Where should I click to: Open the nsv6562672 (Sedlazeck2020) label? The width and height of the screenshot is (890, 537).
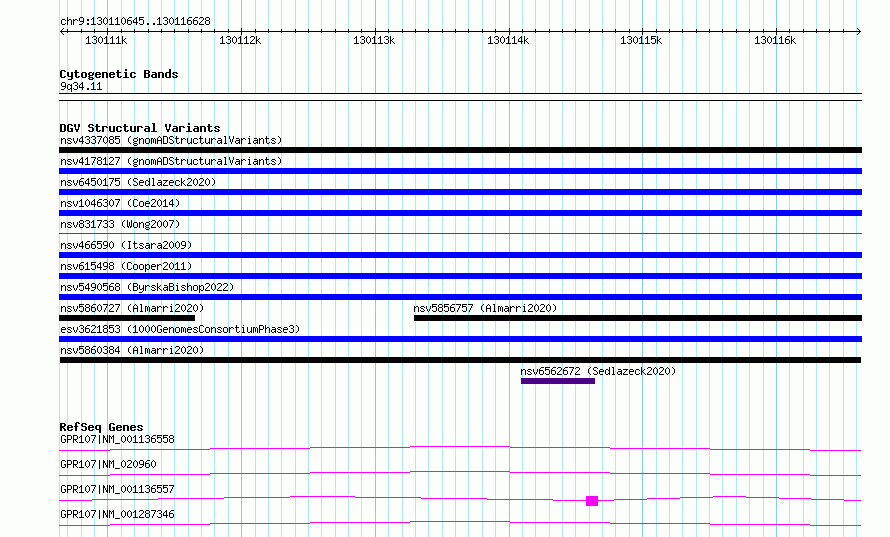pyautogui.click(x=598, y=371)
